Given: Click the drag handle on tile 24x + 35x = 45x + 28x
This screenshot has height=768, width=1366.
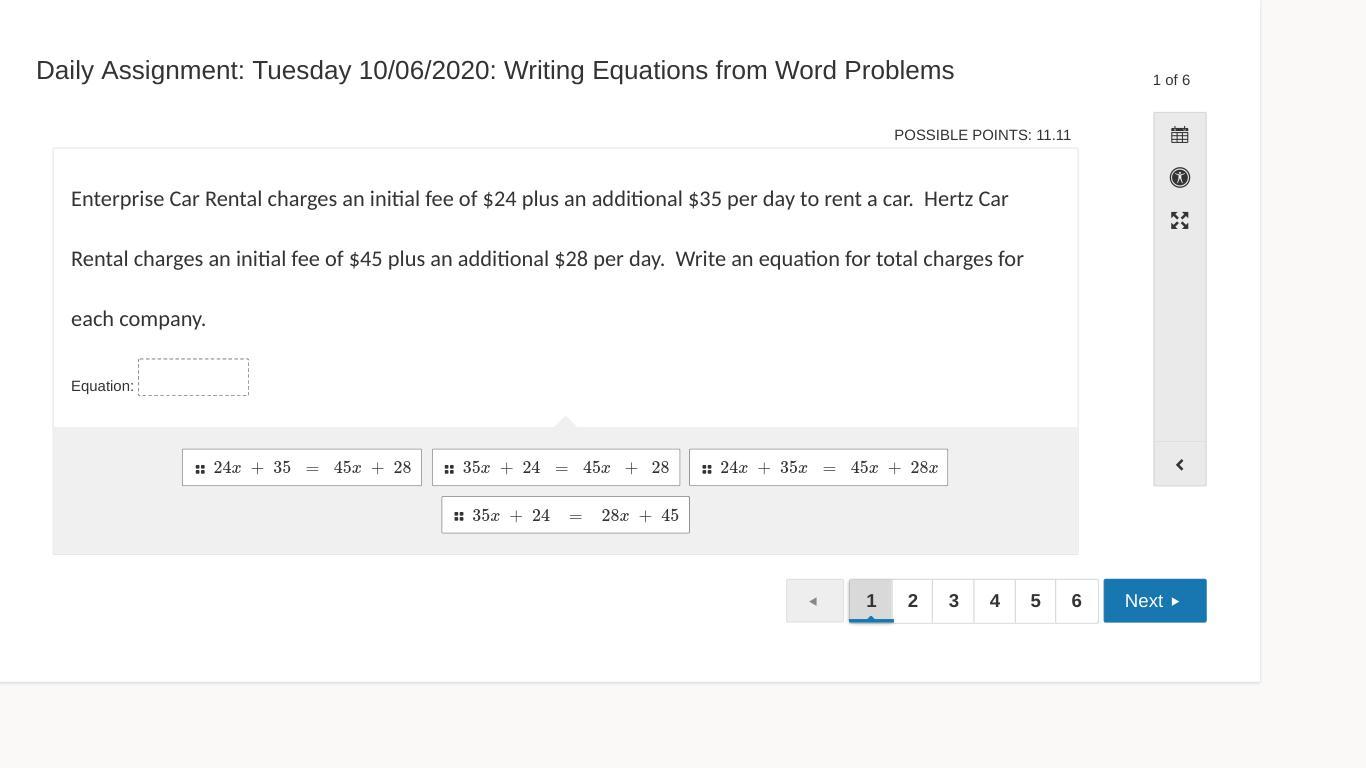Looking at the screenshot, I should pyautogui.click(x=706, y=469).
